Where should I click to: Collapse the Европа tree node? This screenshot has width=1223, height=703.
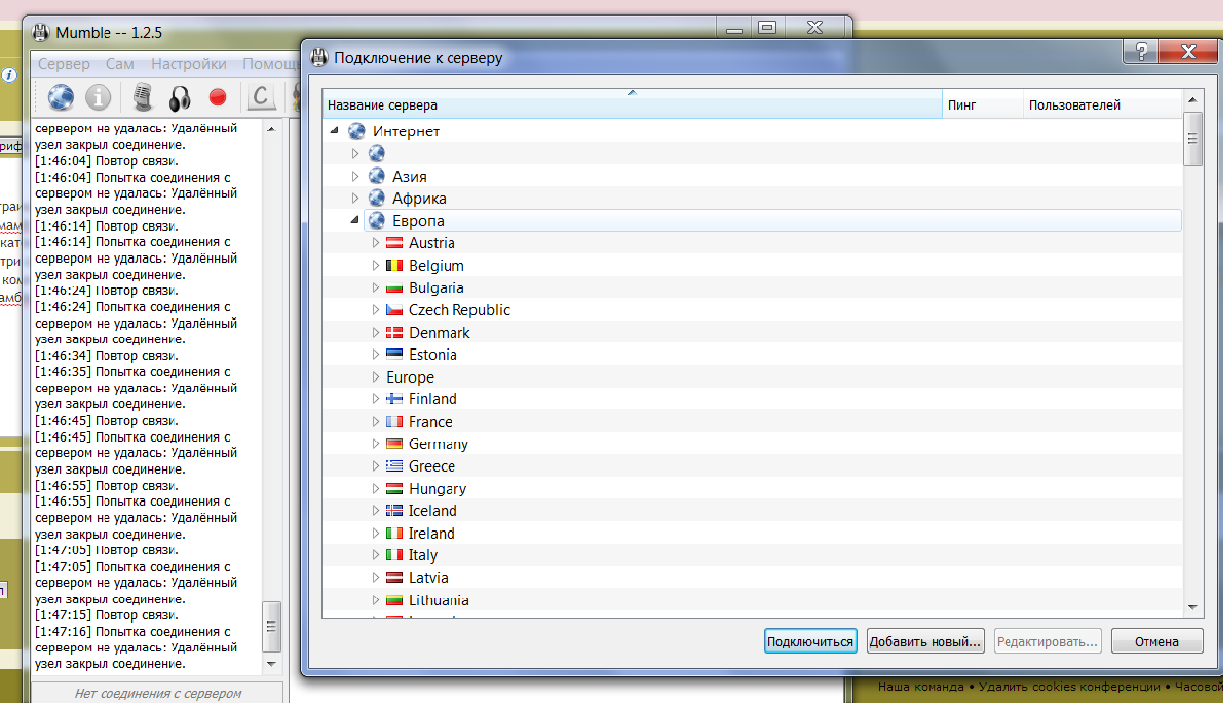(x=354, y=221)
